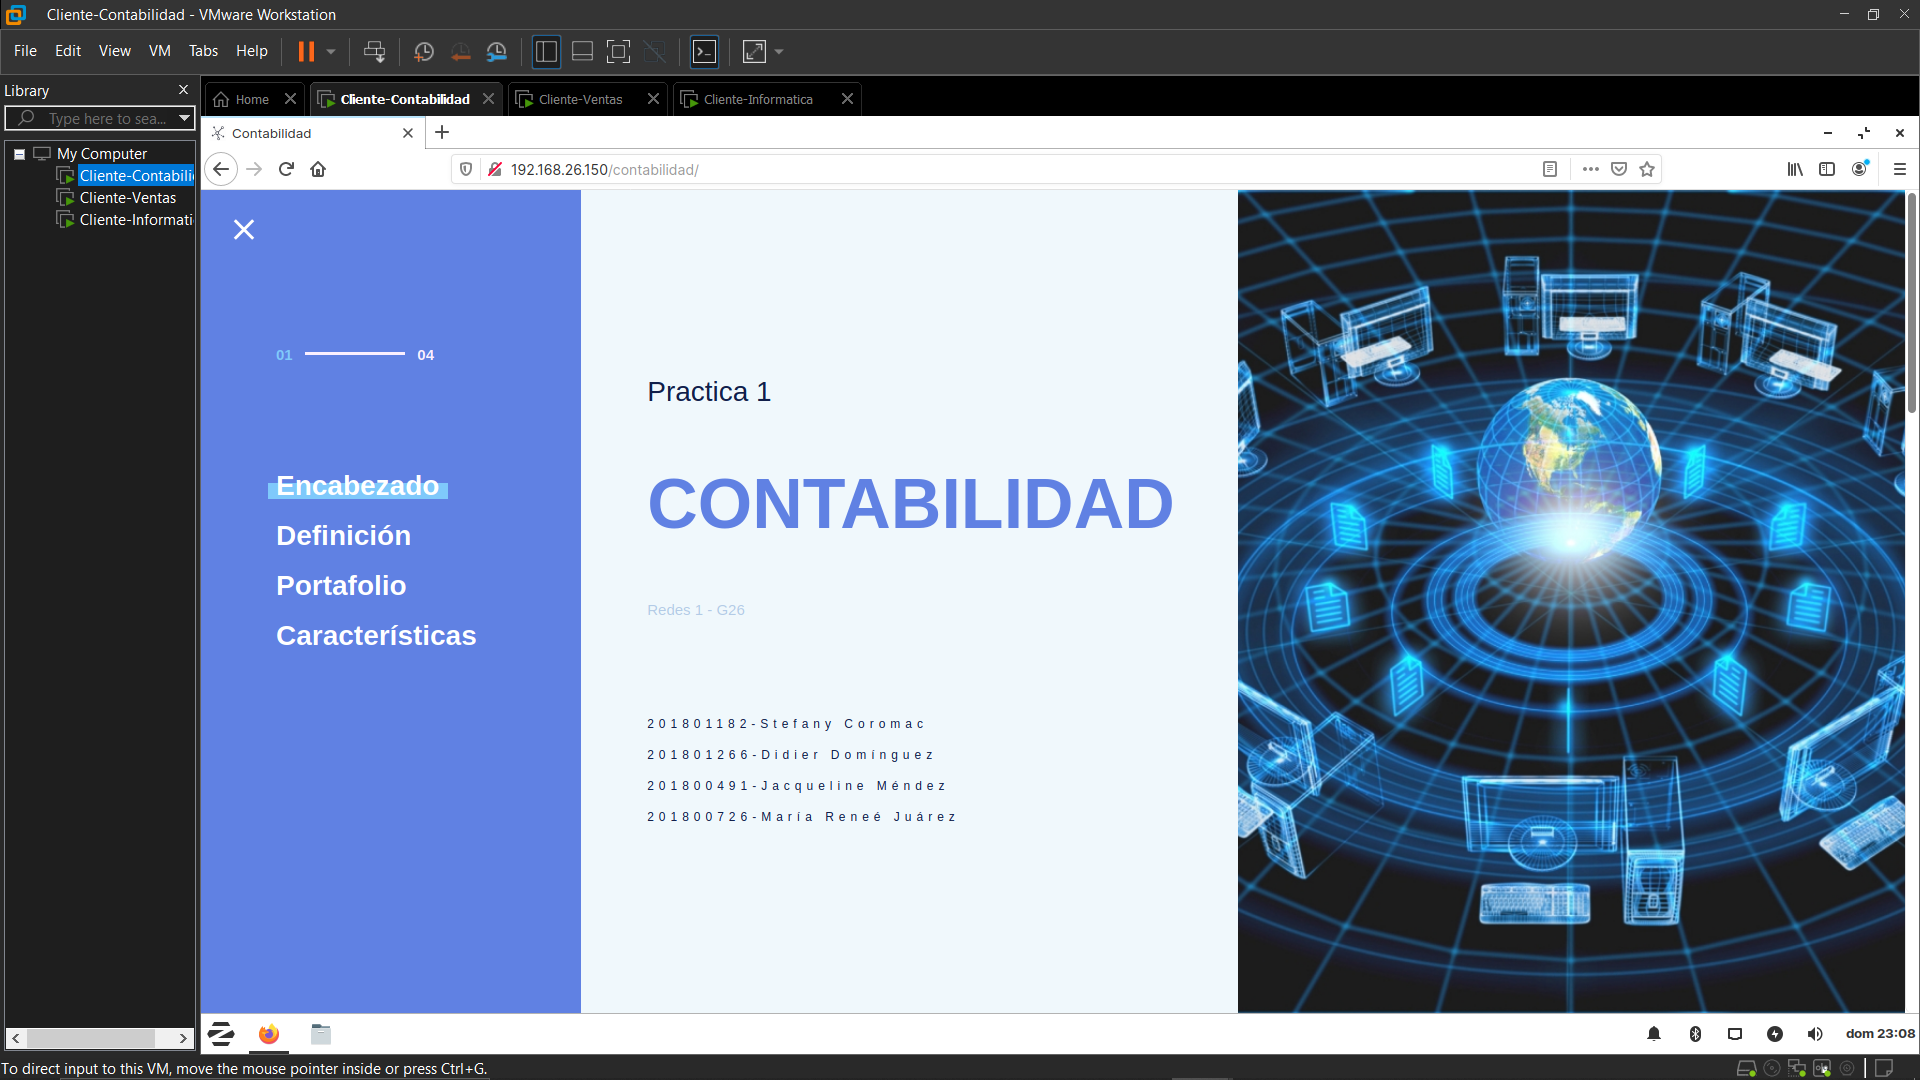Toggle Firefox sidebars panel icon
1920x1080 pixels.
point(1827,169)
